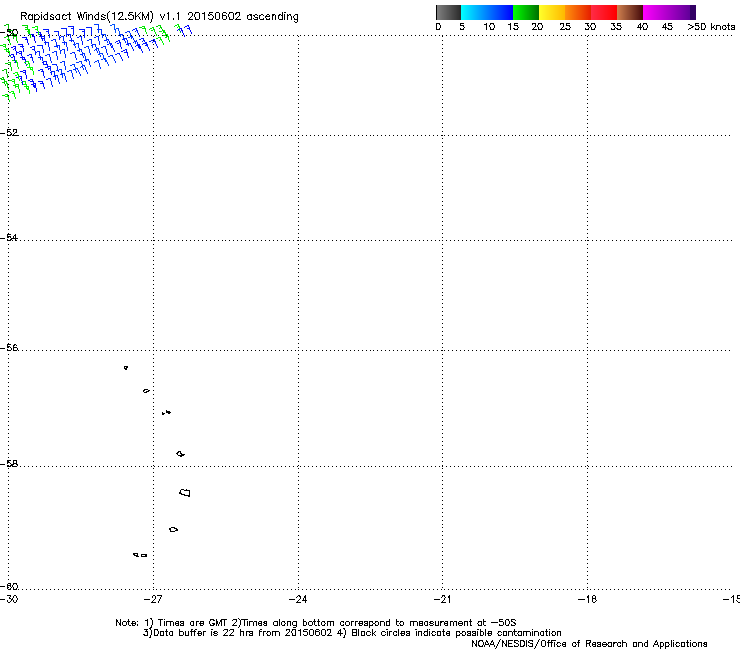Select the '-56' latitude axis label
The height and width of the screenshot is (650, 740).
click(x=9, y=348)
